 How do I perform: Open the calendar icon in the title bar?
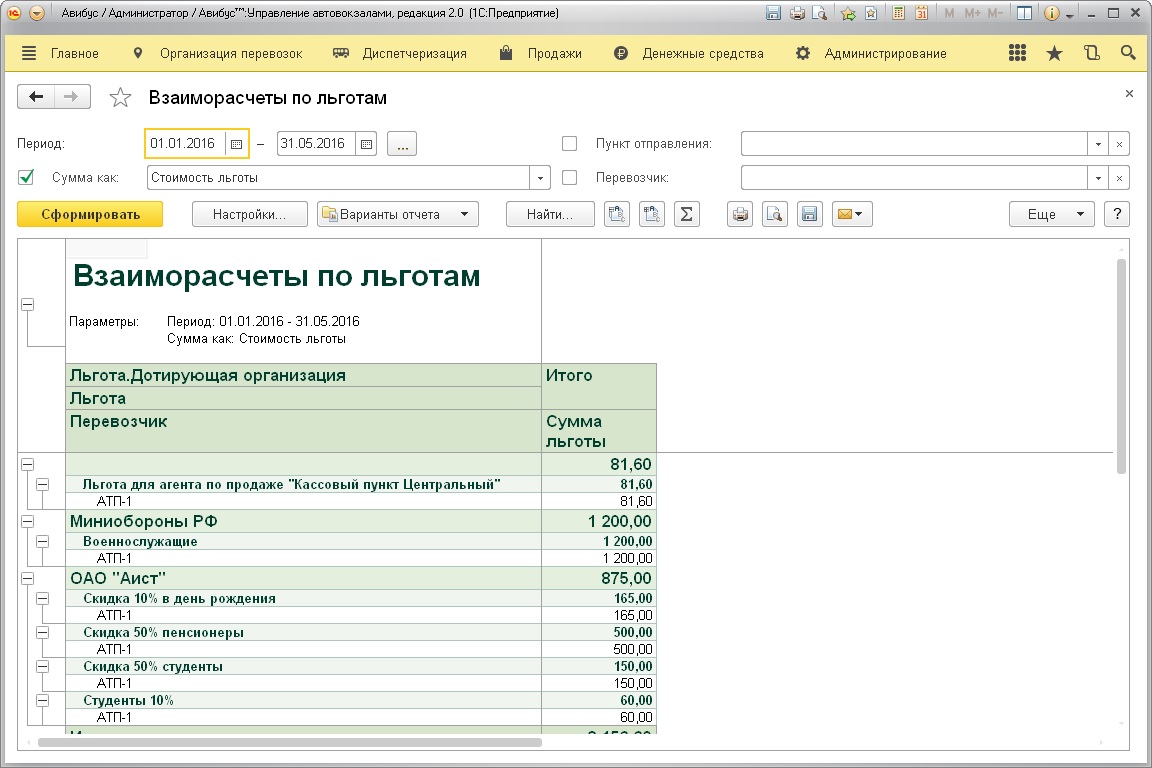point(921,14)
